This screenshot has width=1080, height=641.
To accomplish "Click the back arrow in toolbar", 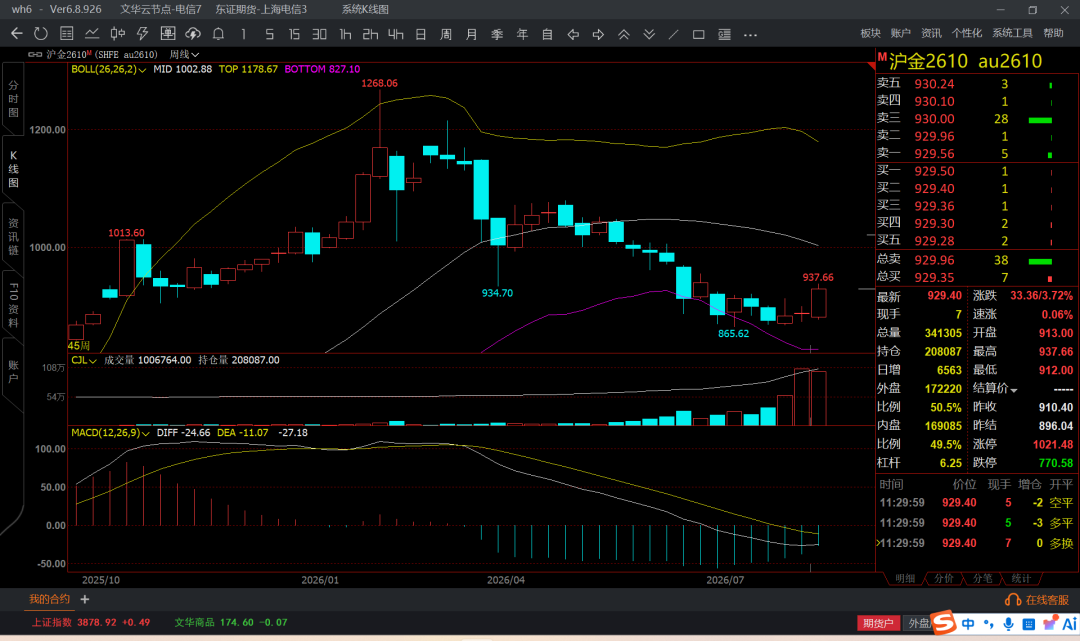I will coord(17,34).
